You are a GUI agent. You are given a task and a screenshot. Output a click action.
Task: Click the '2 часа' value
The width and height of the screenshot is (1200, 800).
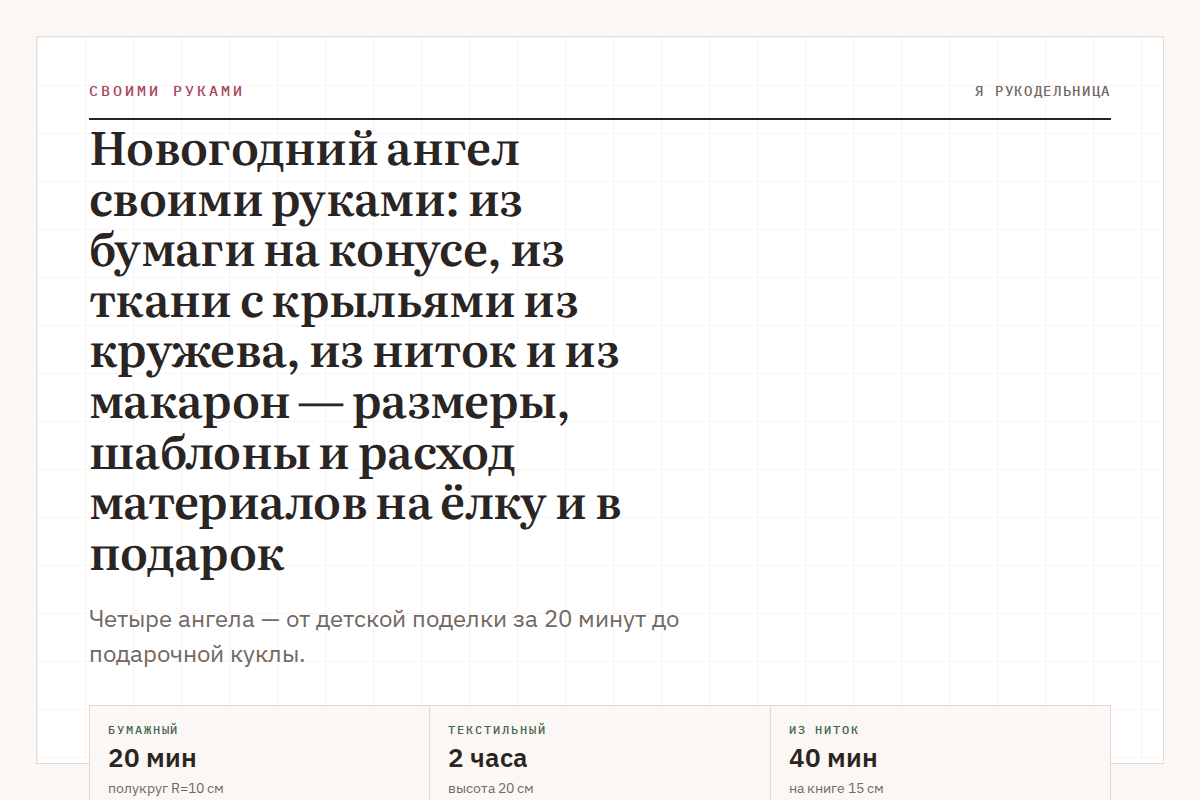(x=487, y=758)
